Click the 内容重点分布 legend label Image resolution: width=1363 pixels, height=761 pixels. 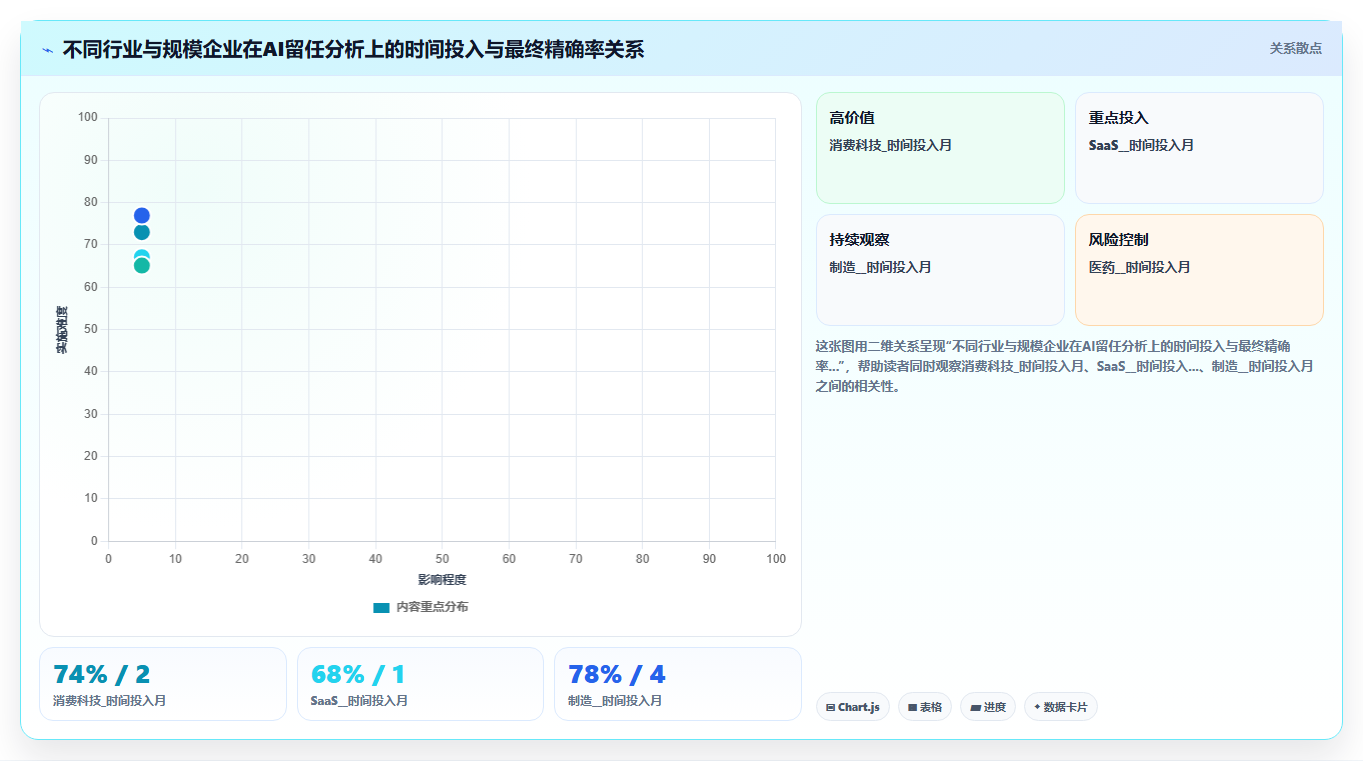point(432,608)
